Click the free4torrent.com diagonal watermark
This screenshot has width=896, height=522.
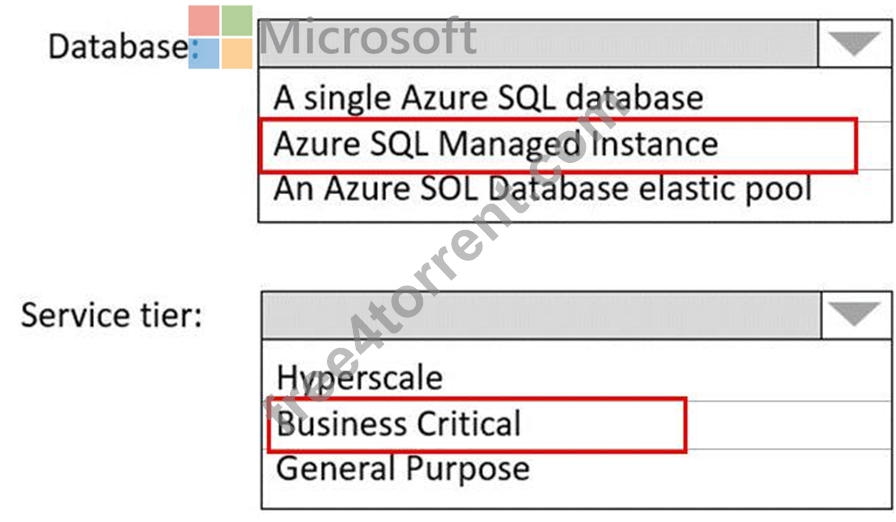tap(443, 259)
